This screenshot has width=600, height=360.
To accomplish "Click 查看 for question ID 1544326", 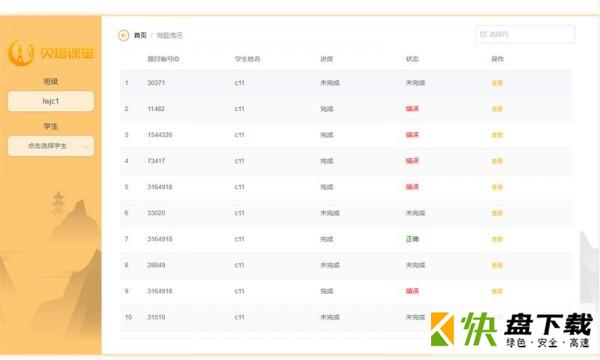I will [x=497, y=135].
